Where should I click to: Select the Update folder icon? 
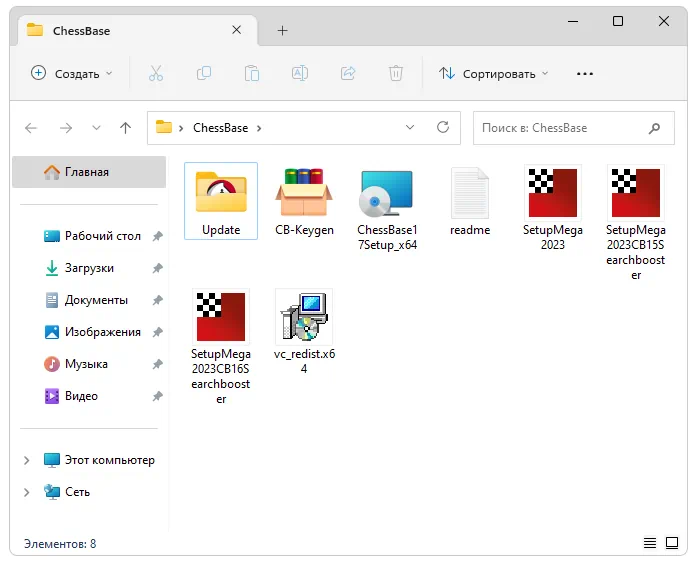point(221,193)
